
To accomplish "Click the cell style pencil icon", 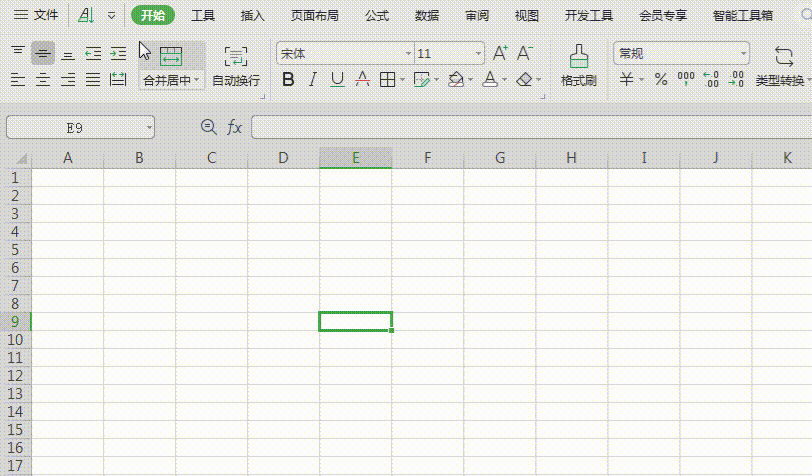I will tap(422, 79).
